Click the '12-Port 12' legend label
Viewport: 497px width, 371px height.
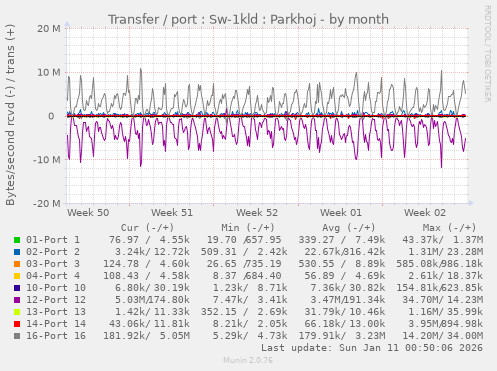(x=56, y=300)
